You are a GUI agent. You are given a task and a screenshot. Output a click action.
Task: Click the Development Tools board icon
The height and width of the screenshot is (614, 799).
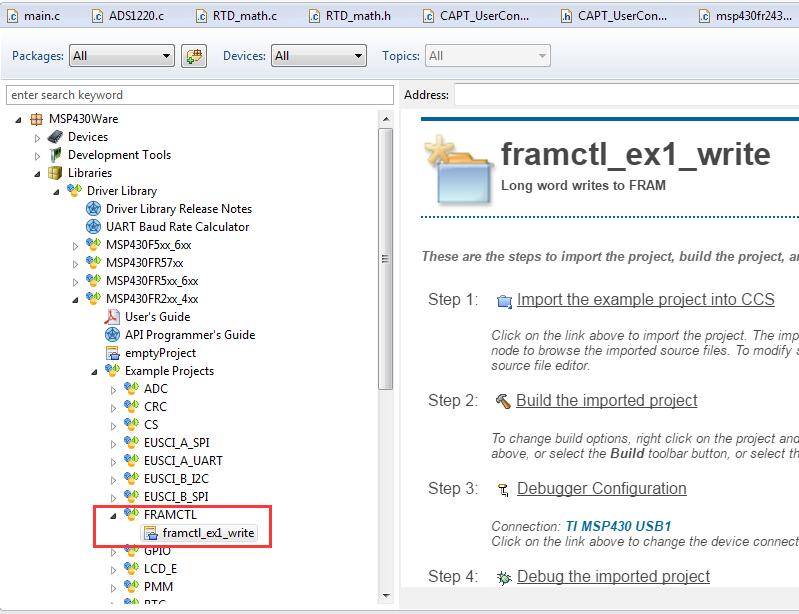point(55,154)
